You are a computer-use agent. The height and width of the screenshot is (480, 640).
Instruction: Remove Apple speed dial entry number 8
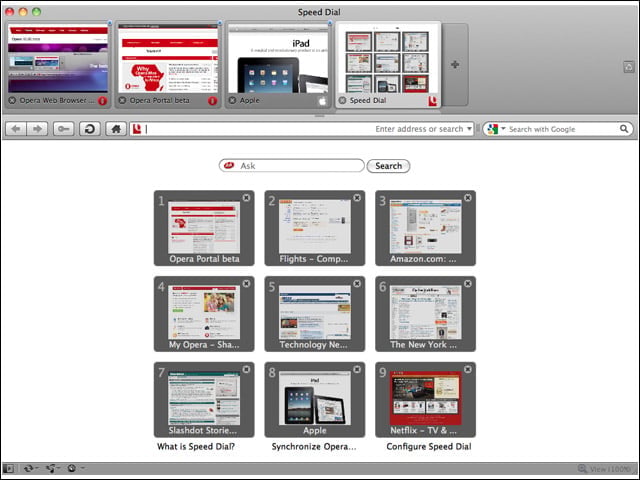tap(357, 369)
